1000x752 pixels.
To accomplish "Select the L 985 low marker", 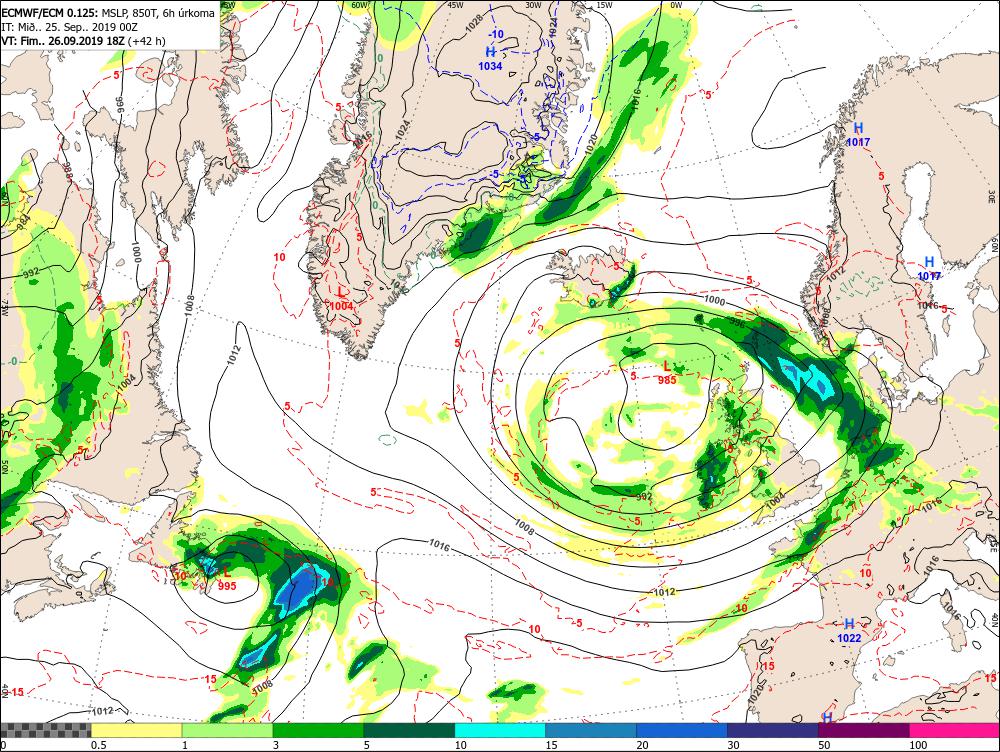I will point(666,373).
